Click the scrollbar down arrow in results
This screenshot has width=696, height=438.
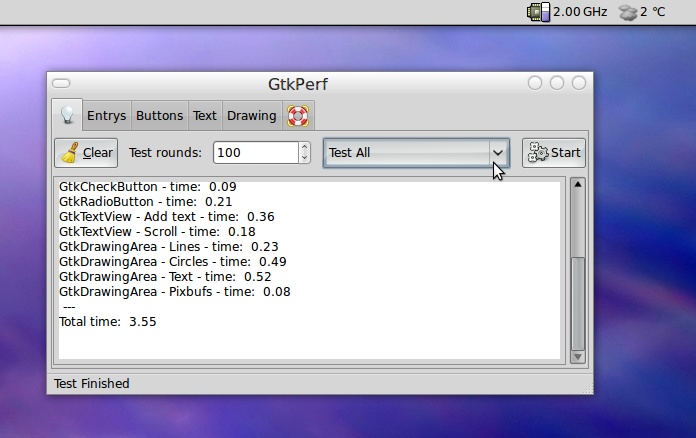pyautogui.click(x=577, y=357)
